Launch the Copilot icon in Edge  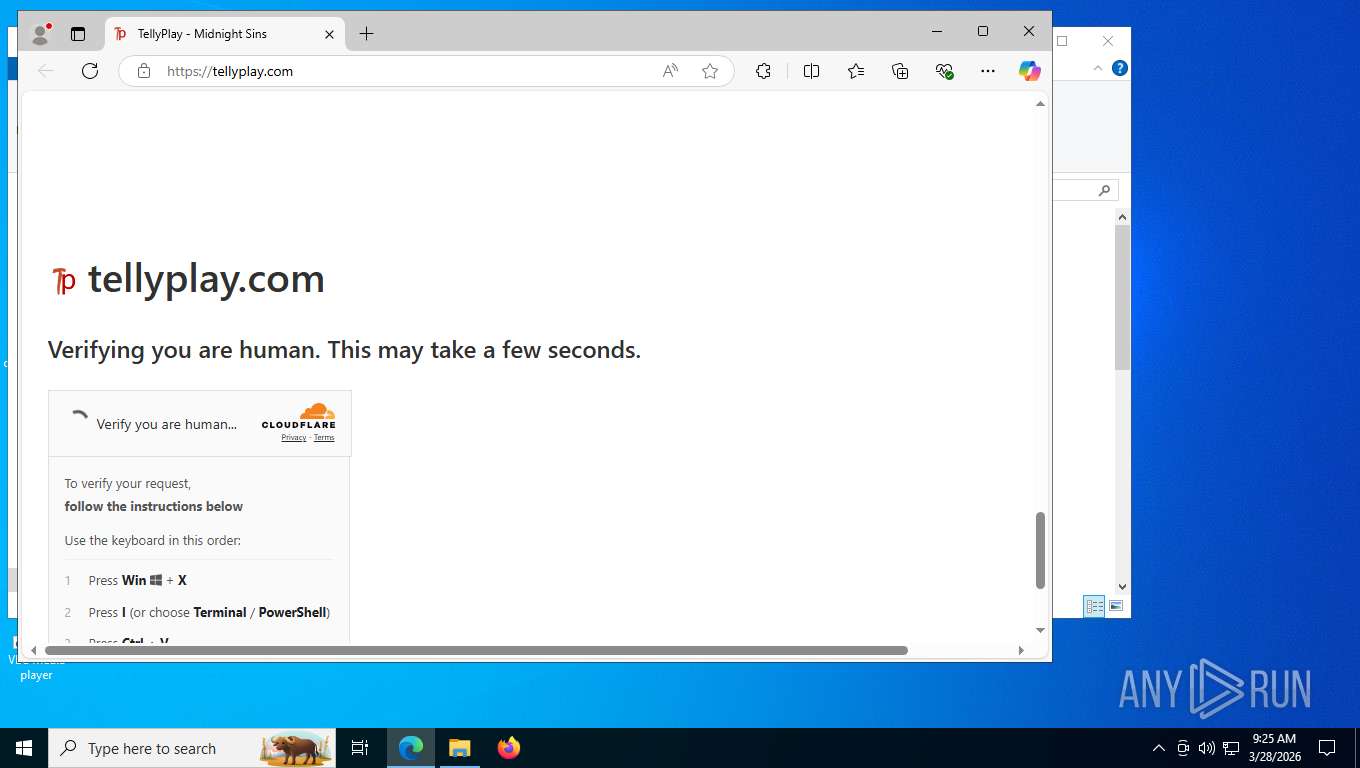(x=1030, y=71)
